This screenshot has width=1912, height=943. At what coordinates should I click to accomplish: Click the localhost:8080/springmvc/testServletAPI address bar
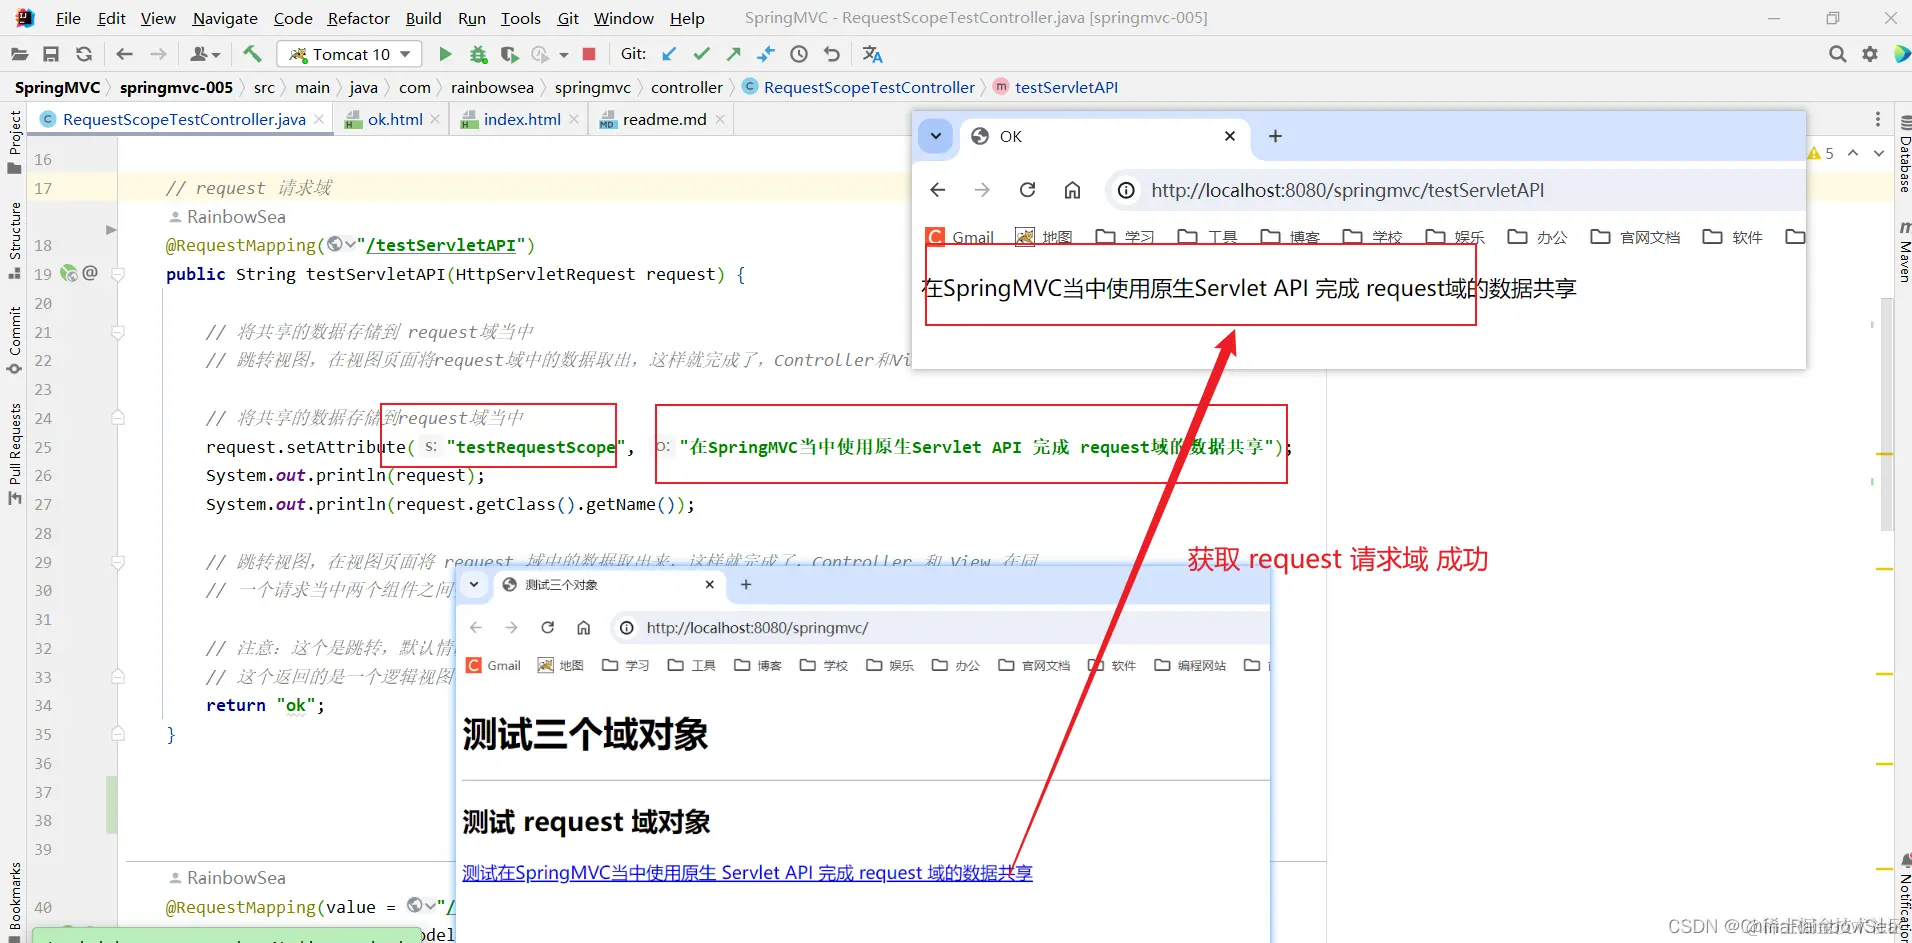click(1455, 190)
